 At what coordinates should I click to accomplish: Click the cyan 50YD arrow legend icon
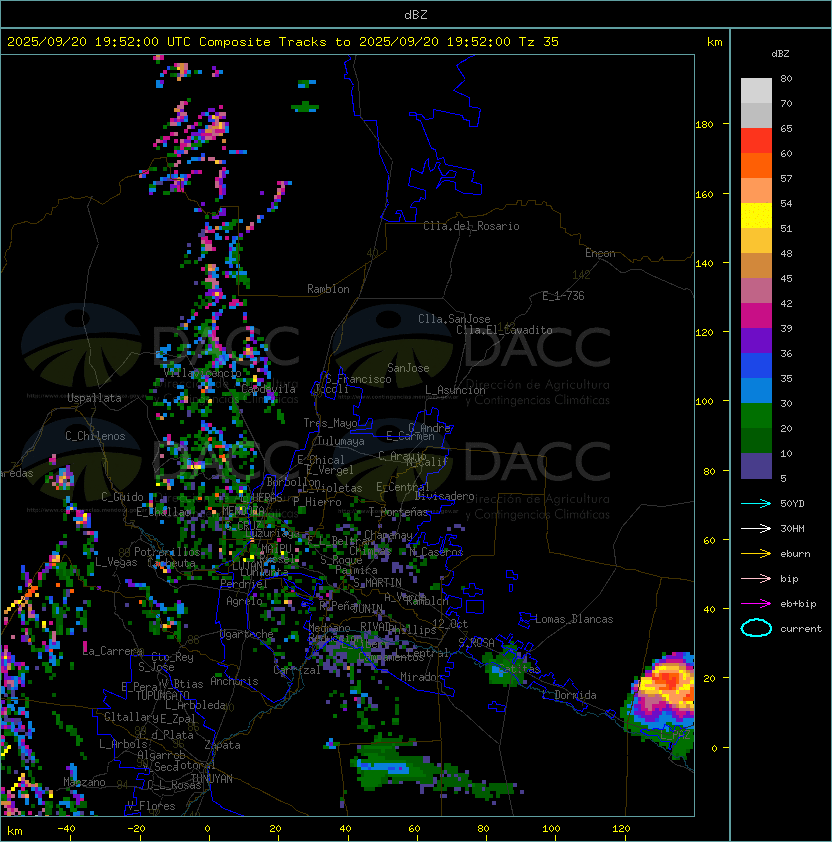(756, 504)
